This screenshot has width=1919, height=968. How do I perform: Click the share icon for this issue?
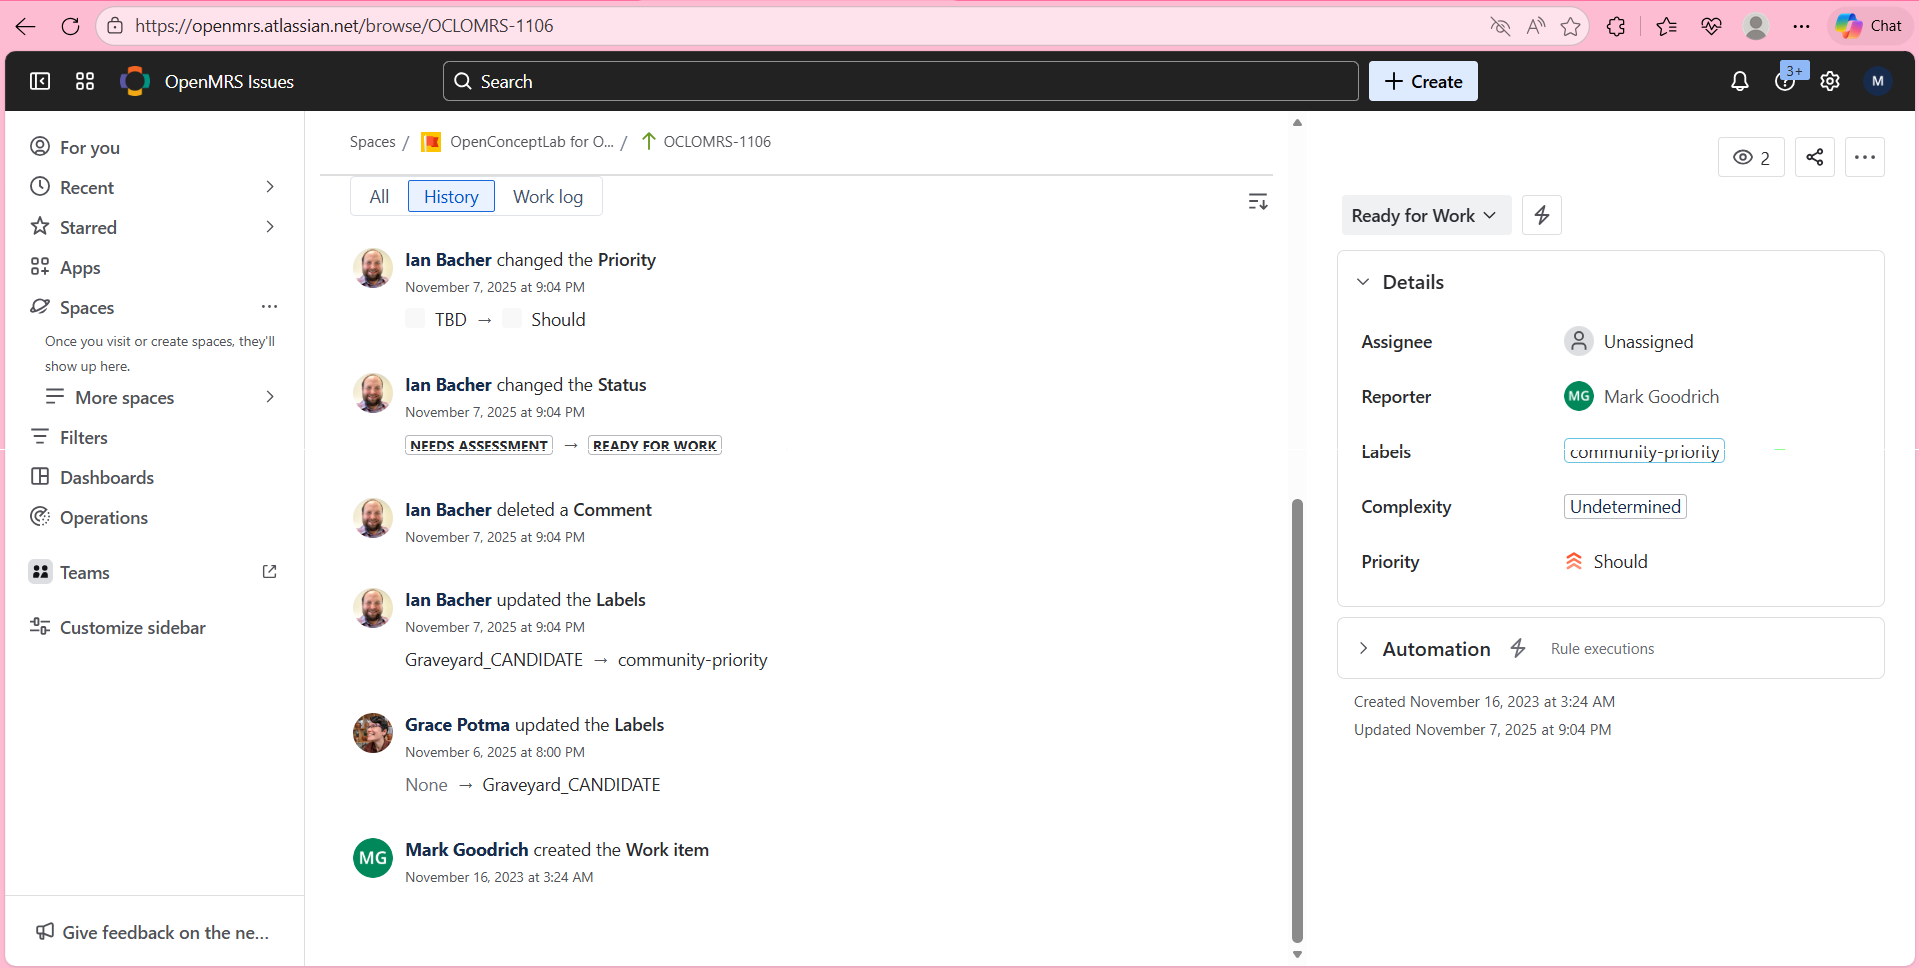(1814, 157)
